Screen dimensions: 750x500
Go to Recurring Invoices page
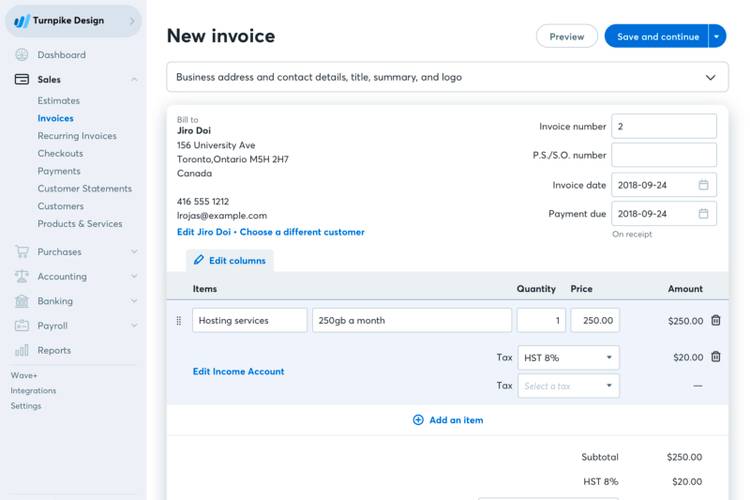(x=77, y=136)
